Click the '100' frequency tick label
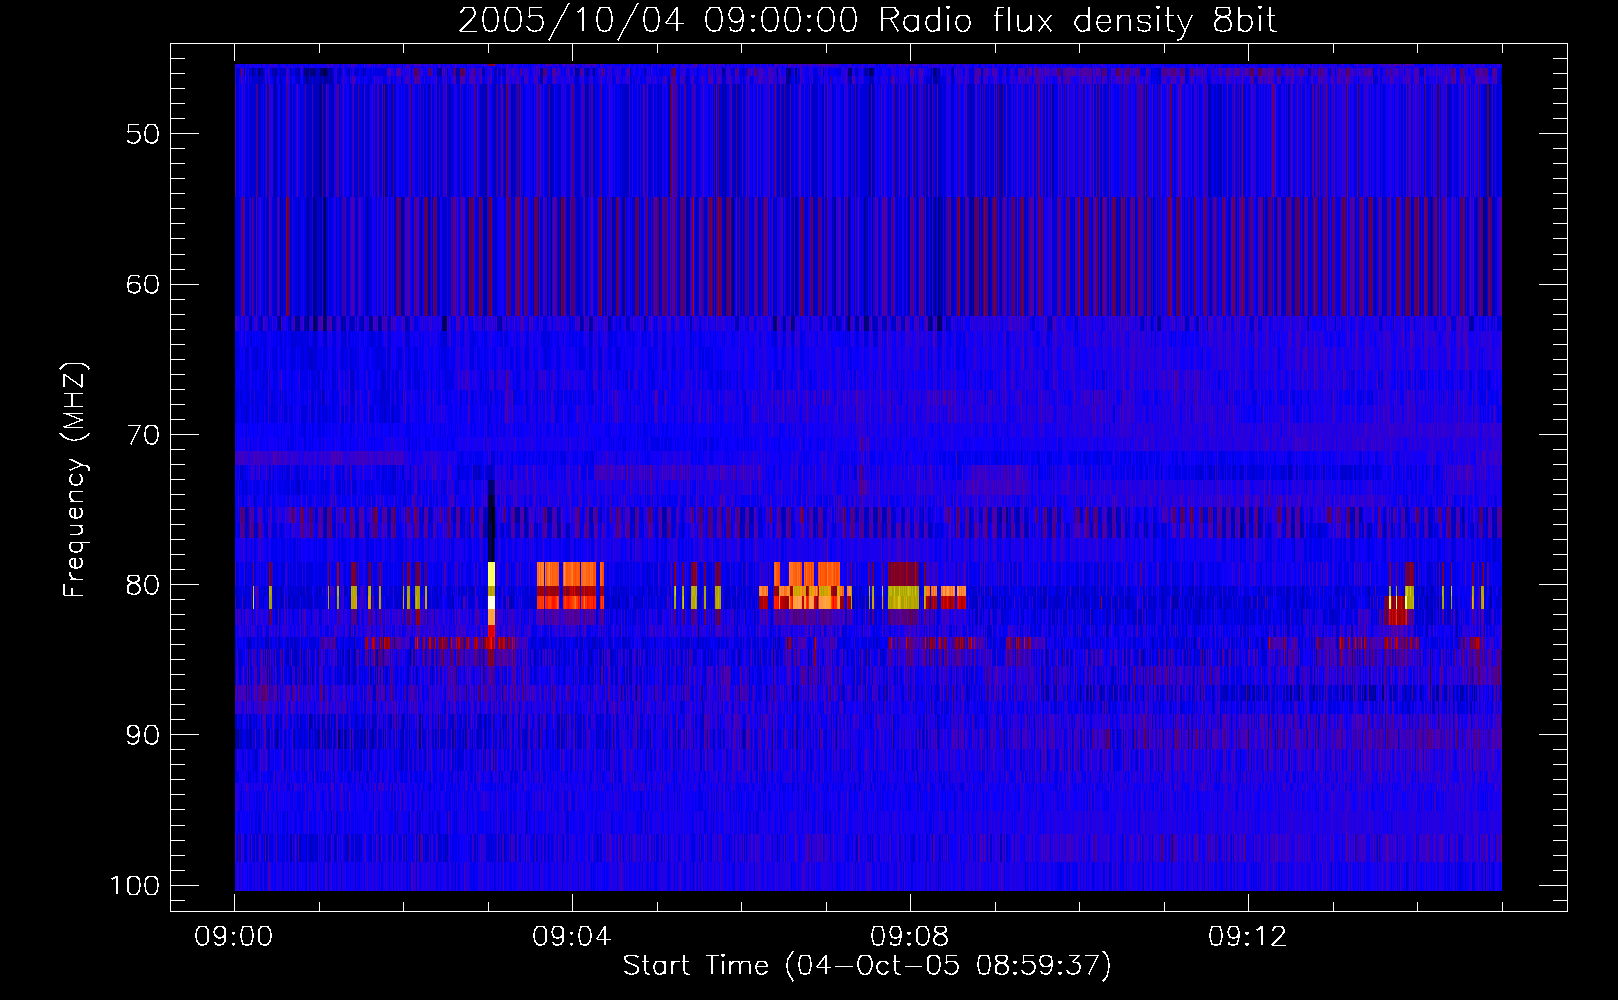The image size is (1618, 1000). pos(136,886)
